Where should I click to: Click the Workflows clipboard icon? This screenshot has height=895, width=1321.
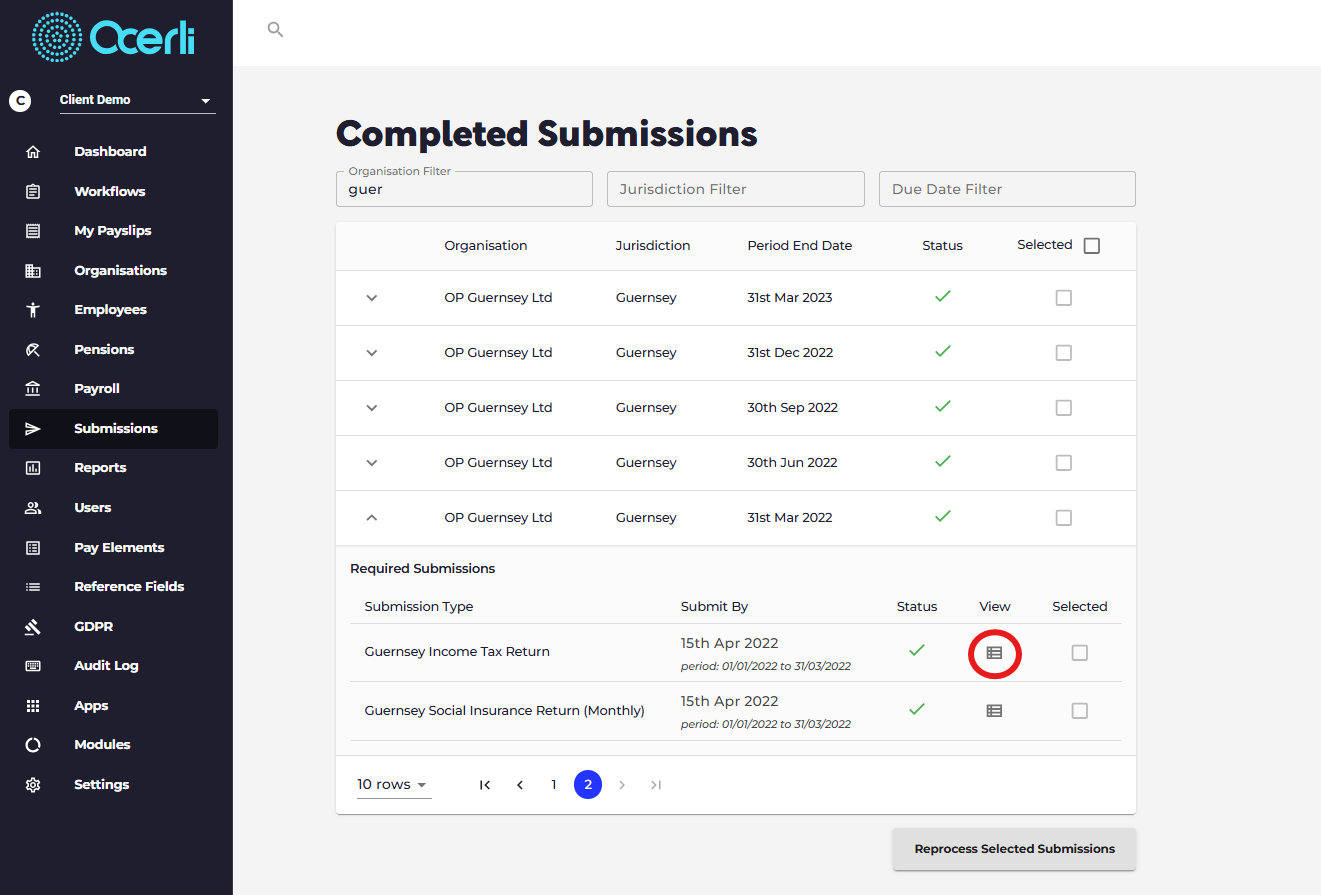(x=33, y=191)
